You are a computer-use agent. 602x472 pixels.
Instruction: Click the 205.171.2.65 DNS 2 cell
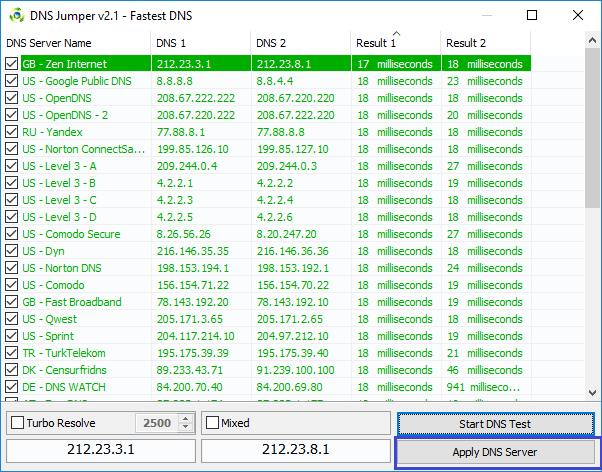pos(290,319)
